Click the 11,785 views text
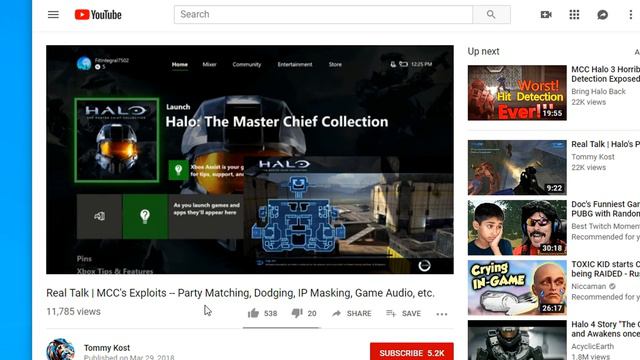640x360 pixels. click(73, 311)
